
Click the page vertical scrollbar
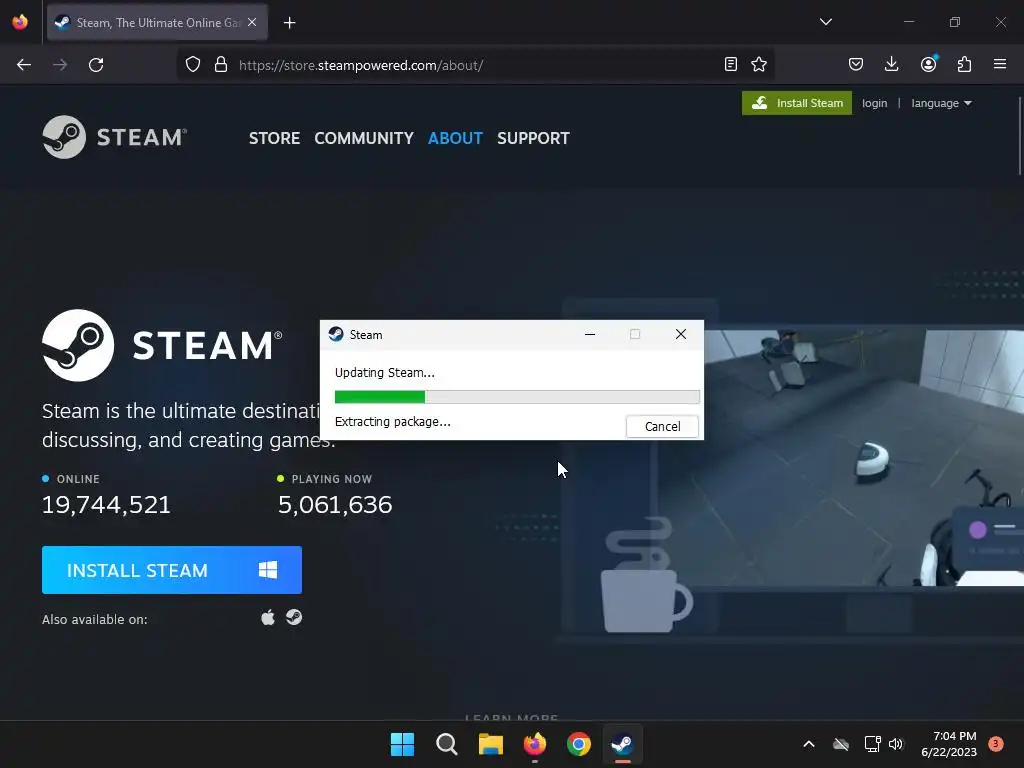click(x=1019, y=136)
